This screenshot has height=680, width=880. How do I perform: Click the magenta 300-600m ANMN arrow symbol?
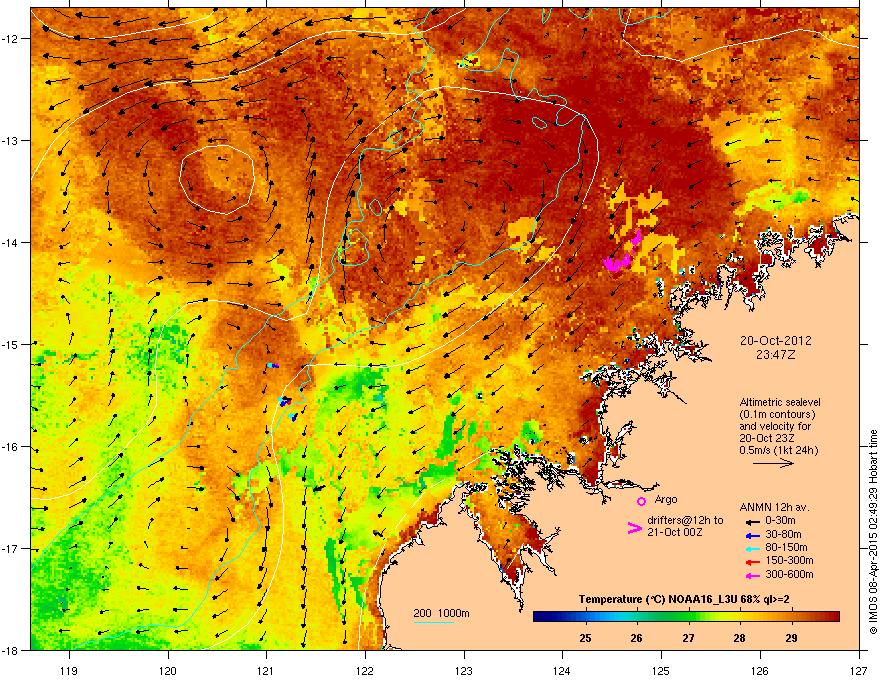click(752, 576)
